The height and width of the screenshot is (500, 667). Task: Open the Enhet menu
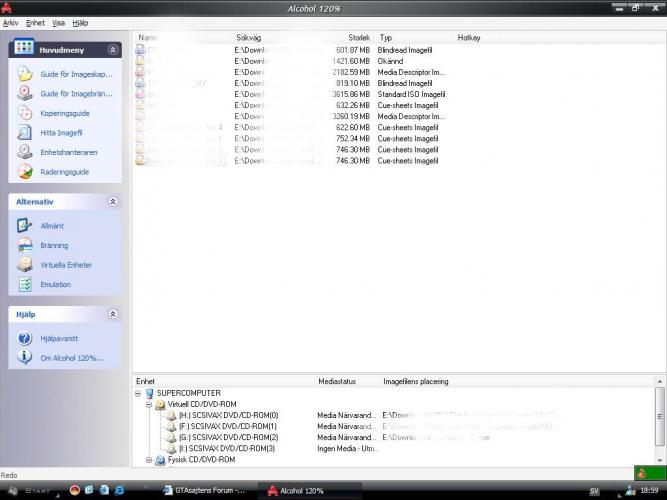[x=35, y=23]
